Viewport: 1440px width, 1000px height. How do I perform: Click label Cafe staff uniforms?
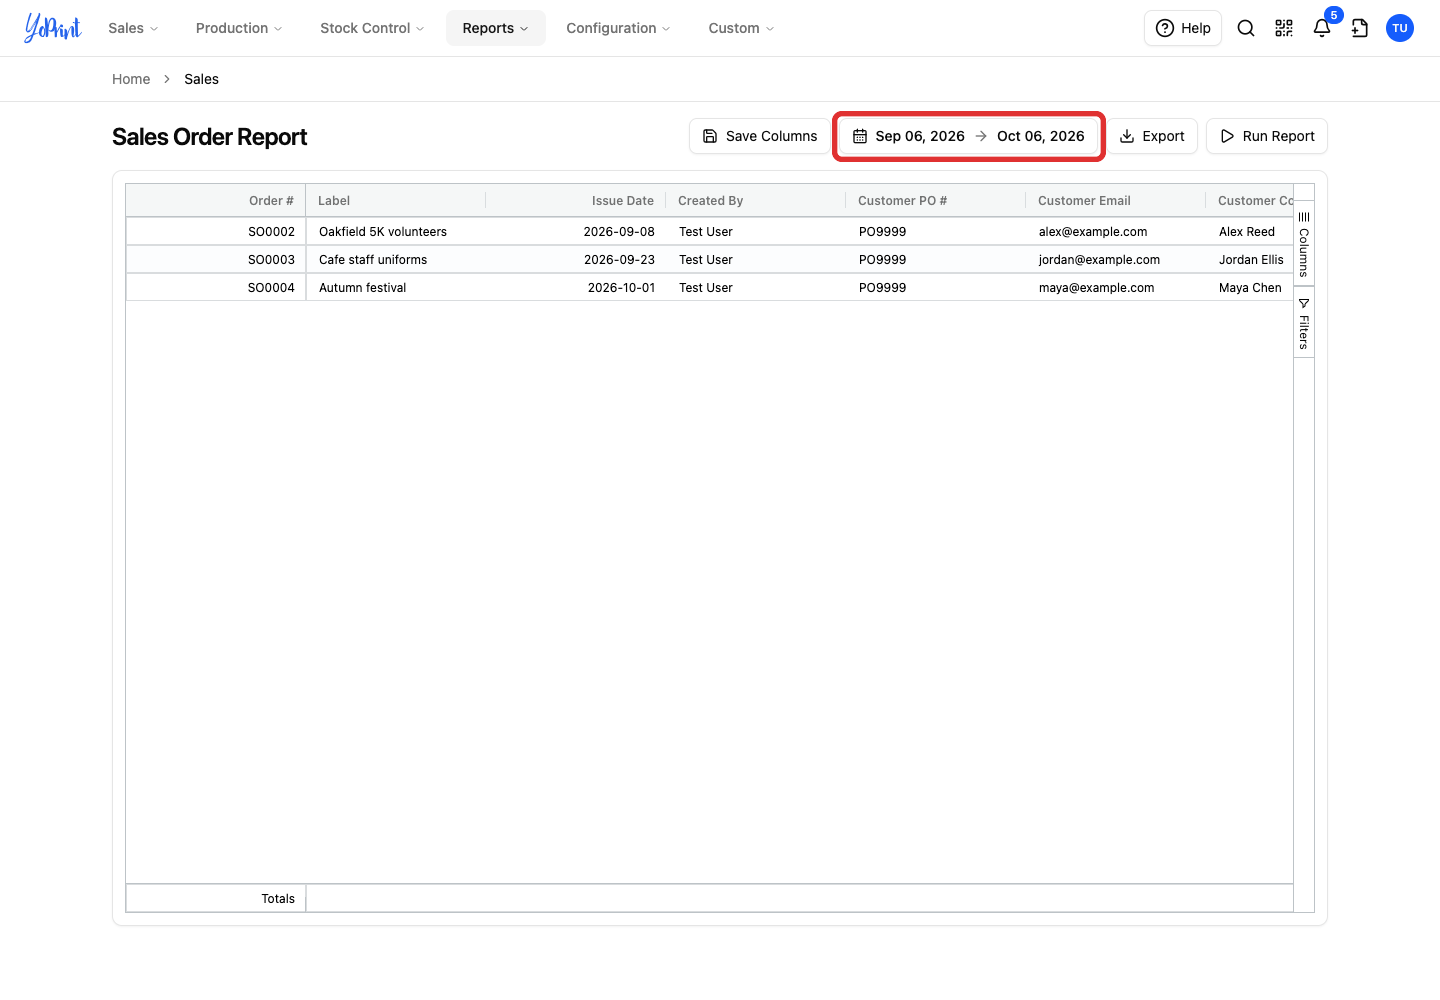[x=373, y=260]
